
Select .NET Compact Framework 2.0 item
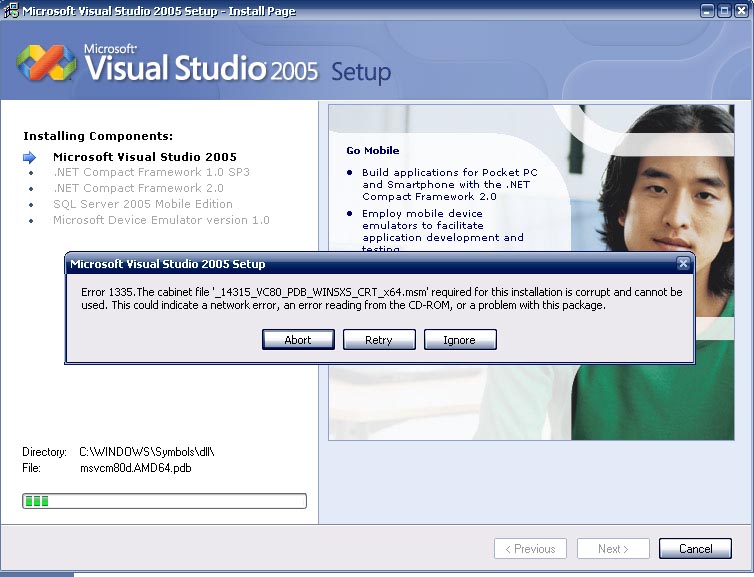[138, 188]
